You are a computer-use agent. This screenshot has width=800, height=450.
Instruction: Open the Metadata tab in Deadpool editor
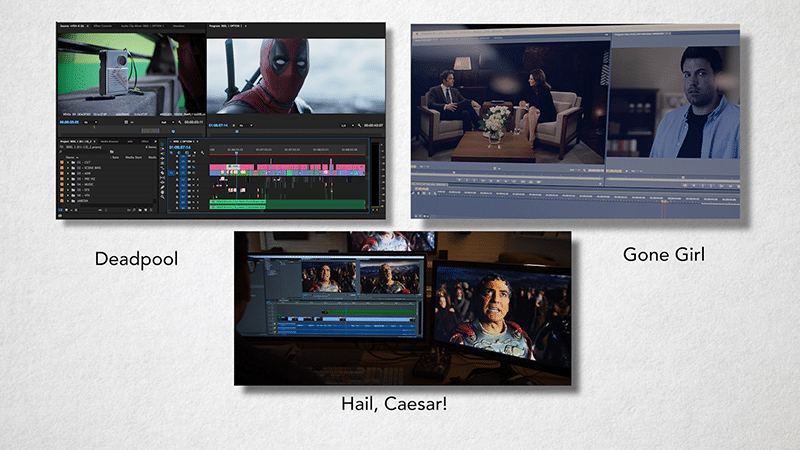click(x=179, y=26)
